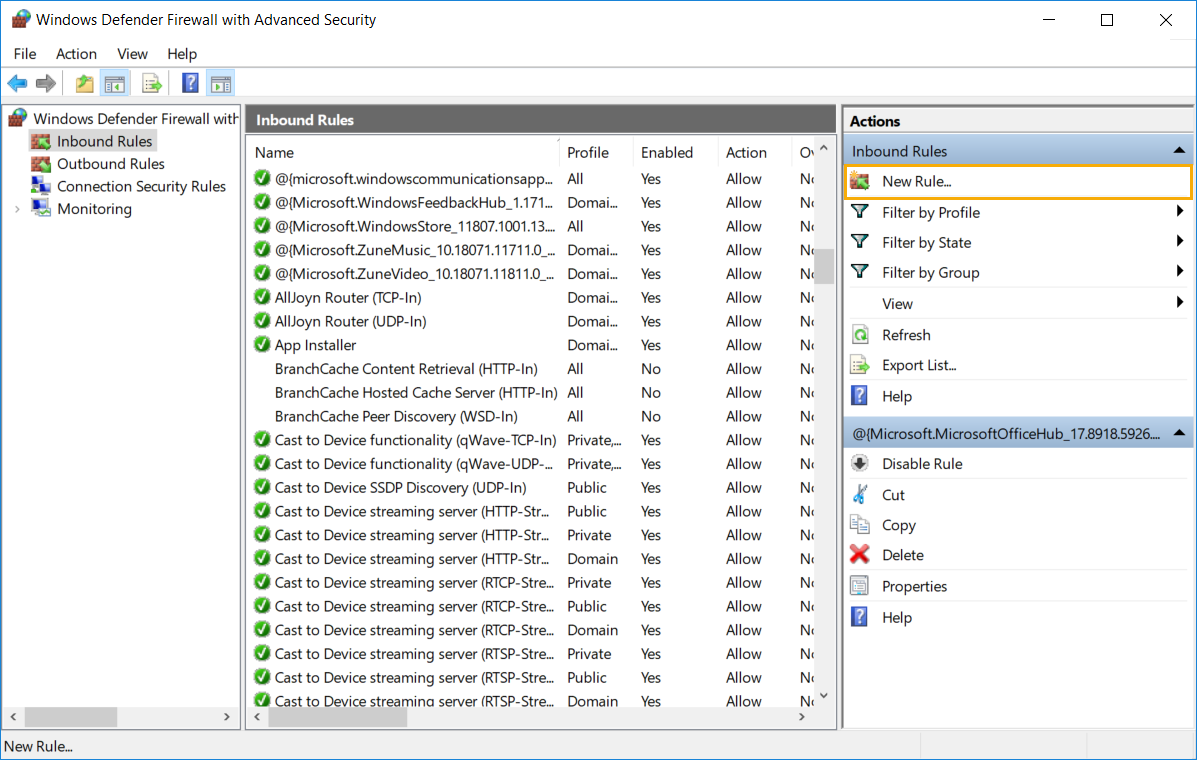Select Outbound Rules in the tree

click(x=111, y=164)
